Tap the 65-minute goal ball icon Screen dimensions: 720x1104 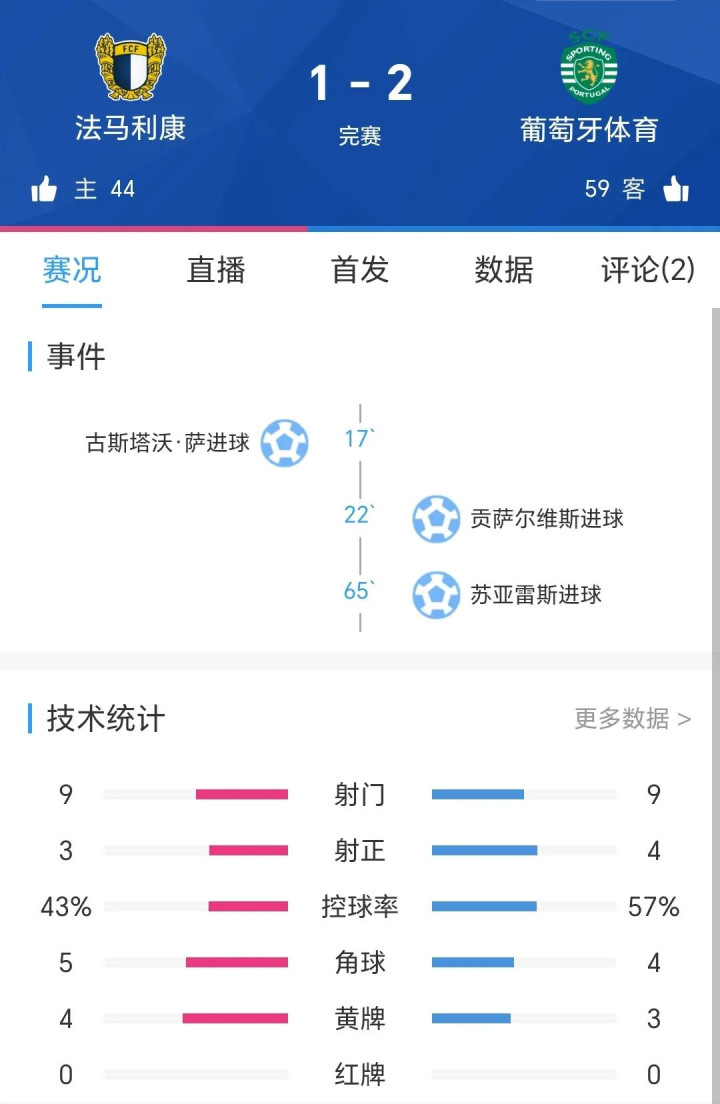point(436,595)
